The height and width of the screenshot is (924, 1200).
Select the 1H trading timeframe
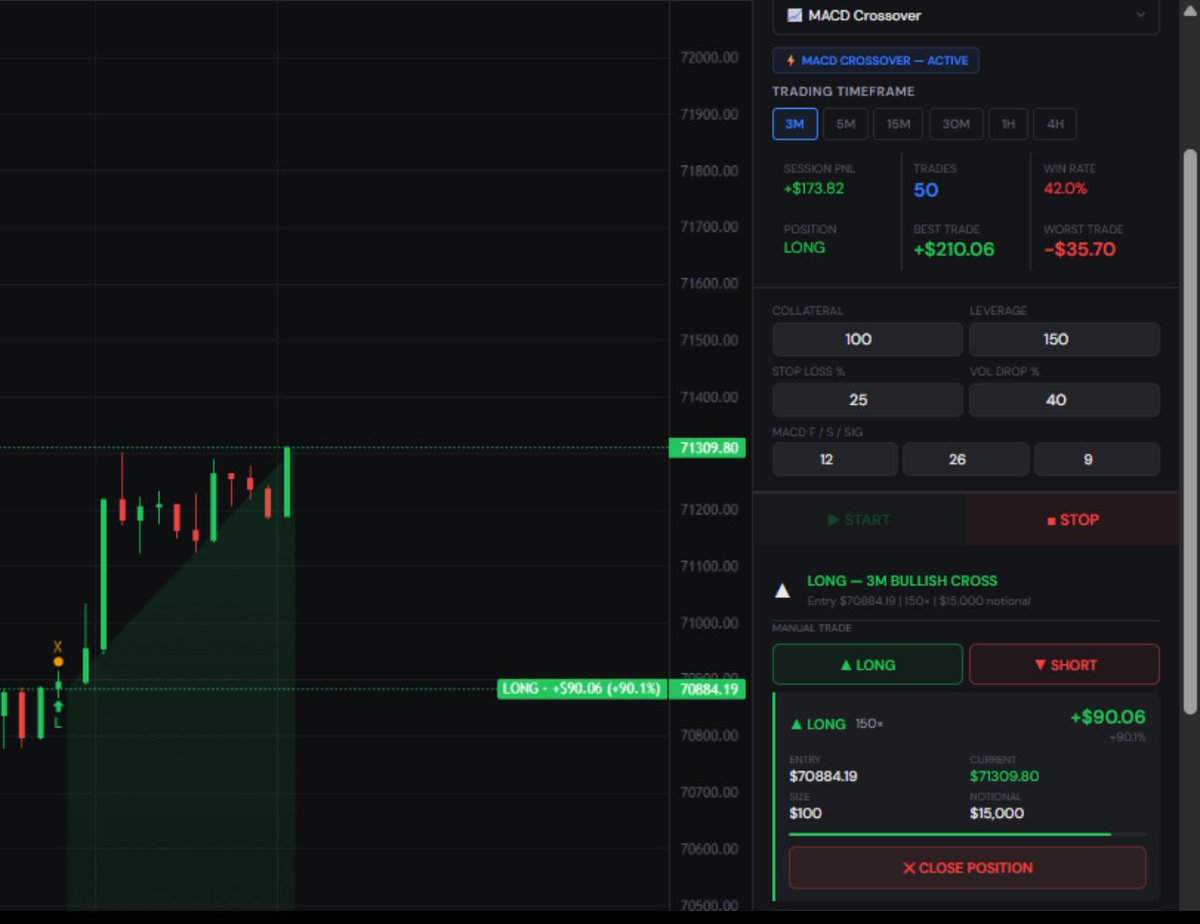click(1008, 124)
